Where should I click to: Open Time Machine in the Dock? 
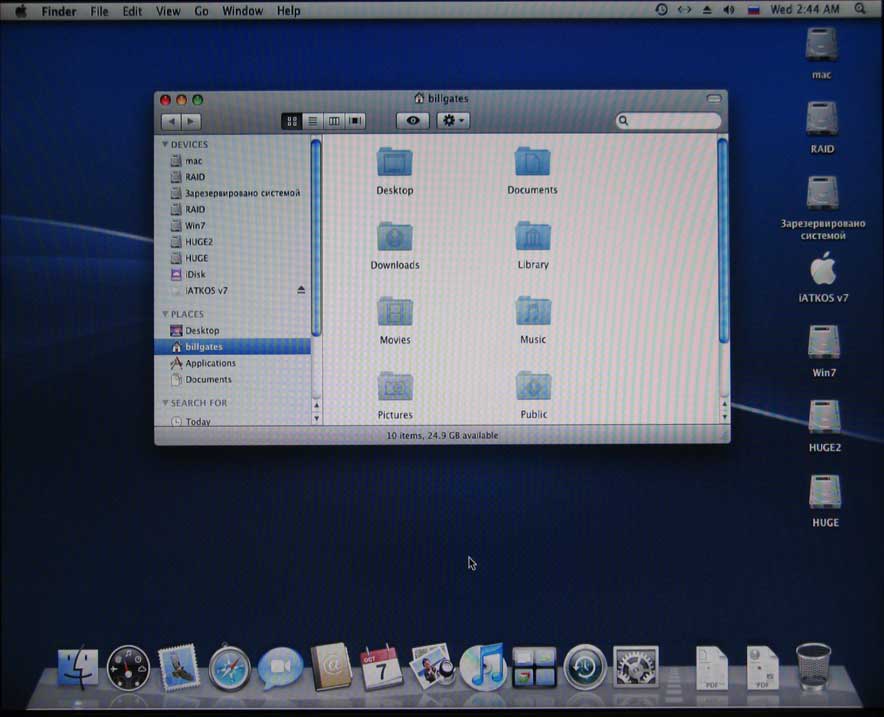pos(585,667)
